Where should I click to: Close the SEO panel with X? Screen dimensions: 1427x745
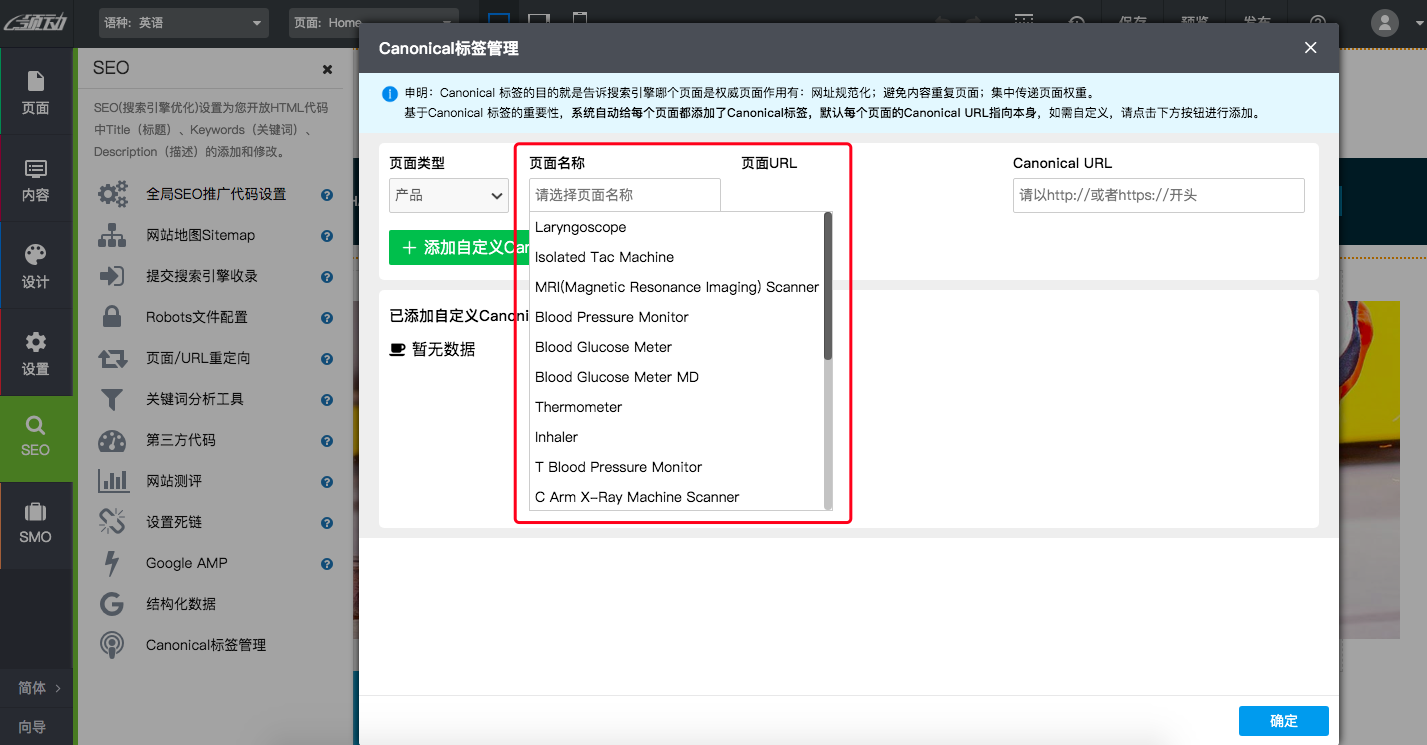tap(327, 69)
